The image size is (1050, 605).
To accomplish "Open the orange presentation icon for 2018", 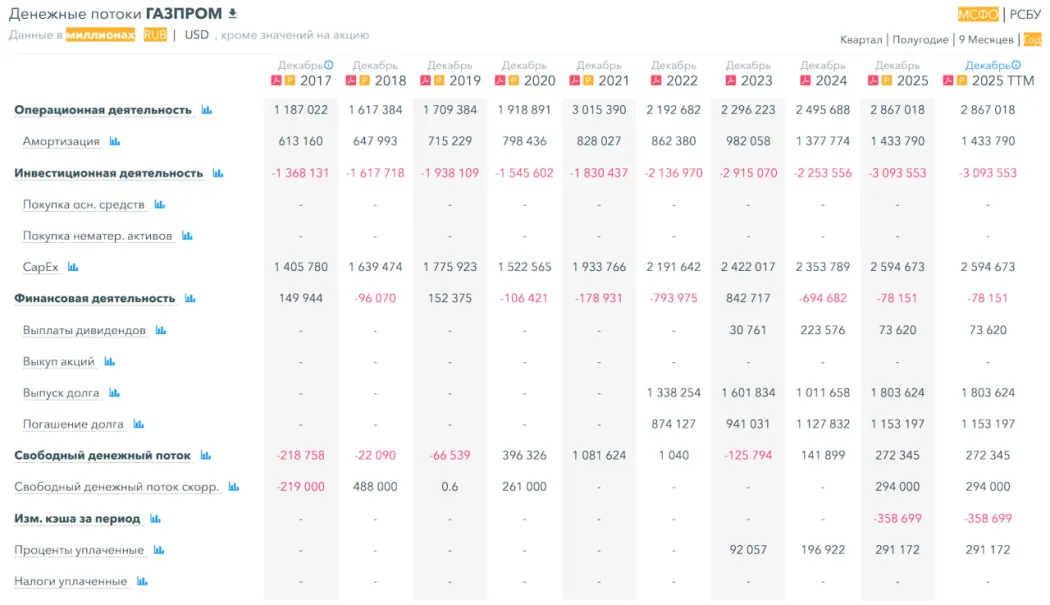I will 364,80.
